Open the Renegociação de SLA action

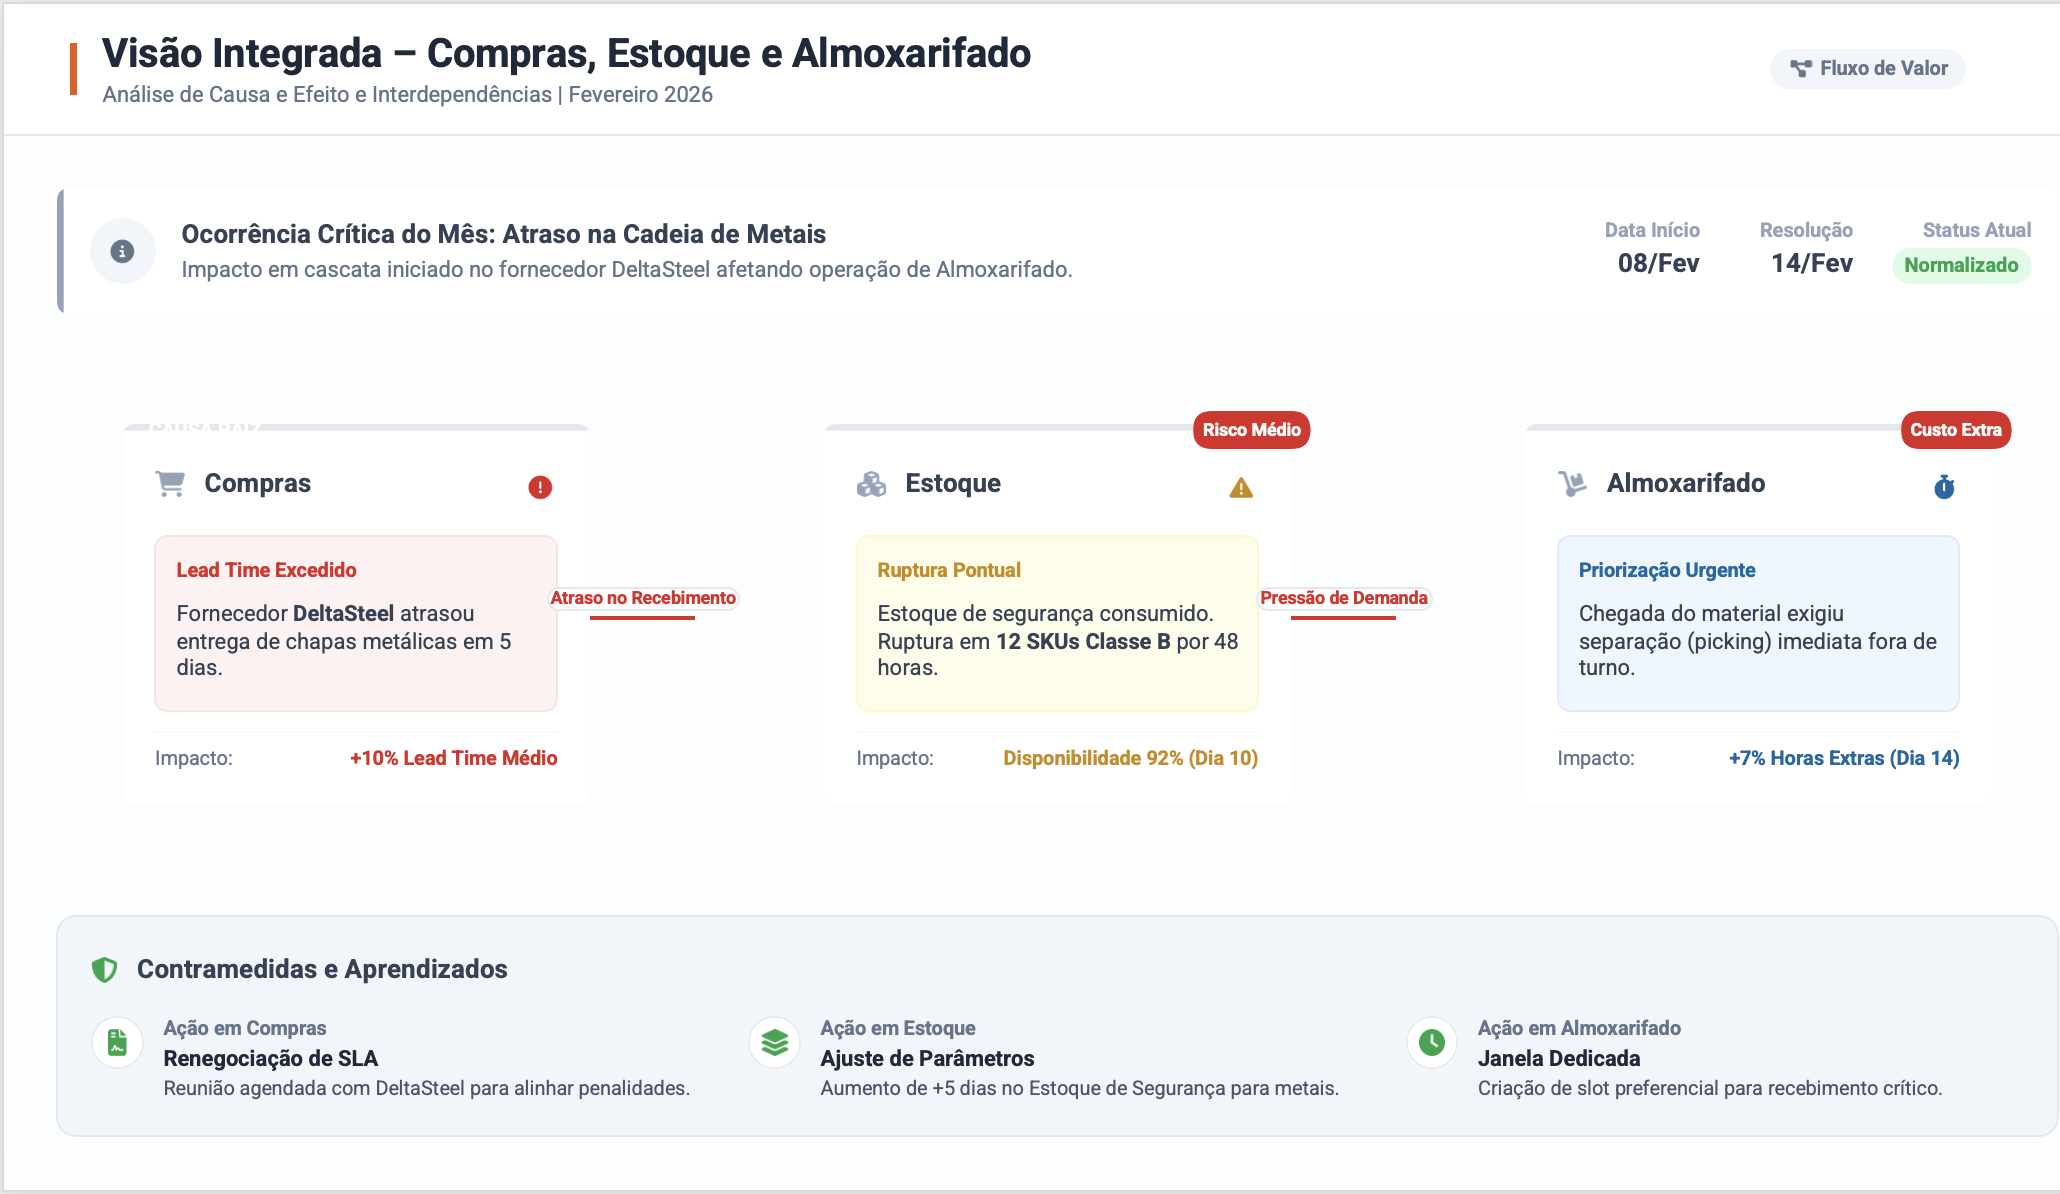click(271, 1058)
